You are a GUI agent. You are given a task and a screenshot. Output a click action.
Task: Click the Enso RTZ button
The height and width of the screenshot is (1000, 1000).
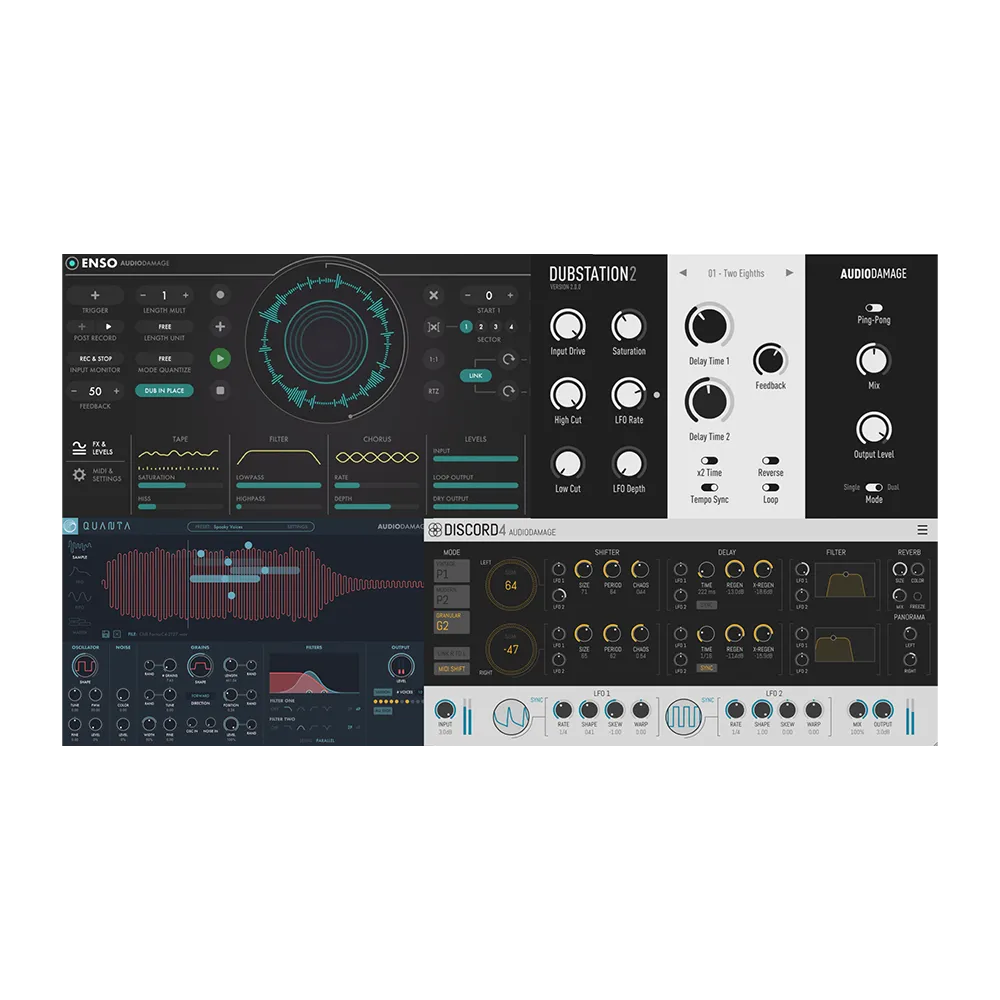point(434,391)
